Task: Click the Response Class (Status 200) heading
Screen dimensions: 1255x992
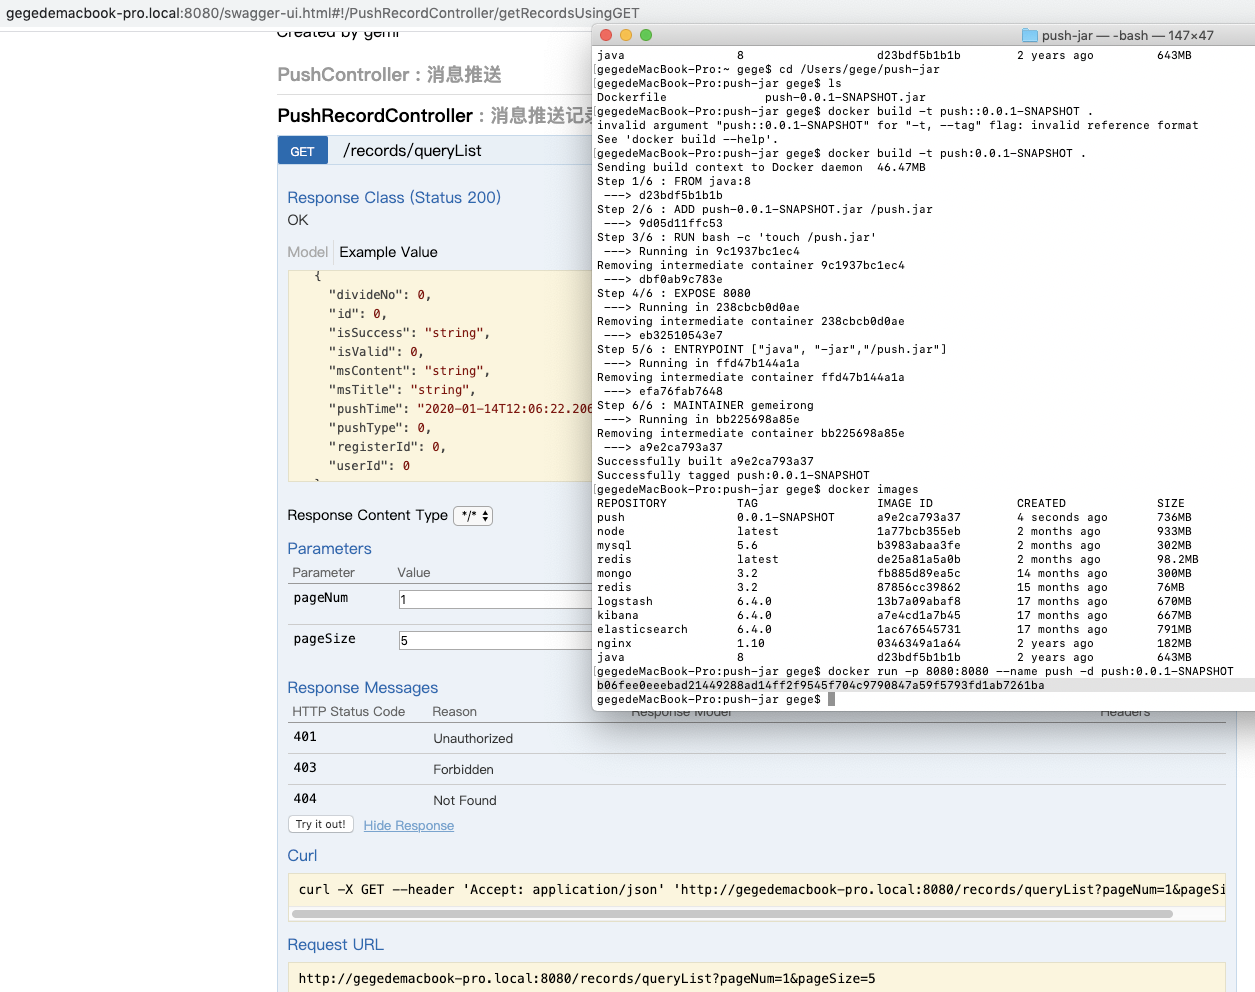Action: point(394,198)
